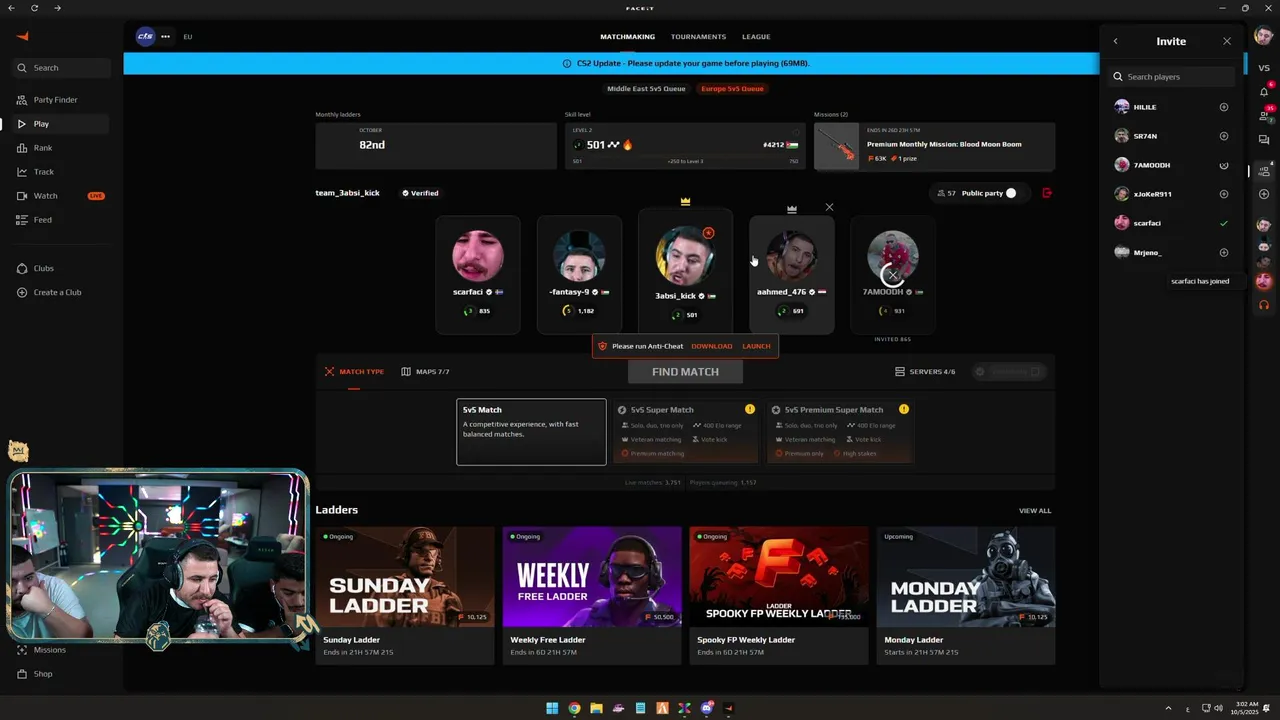Screen dimensions: 1280x720
Task: Kick aahmed_476 using the X icon
Action: tap(829, 207)
